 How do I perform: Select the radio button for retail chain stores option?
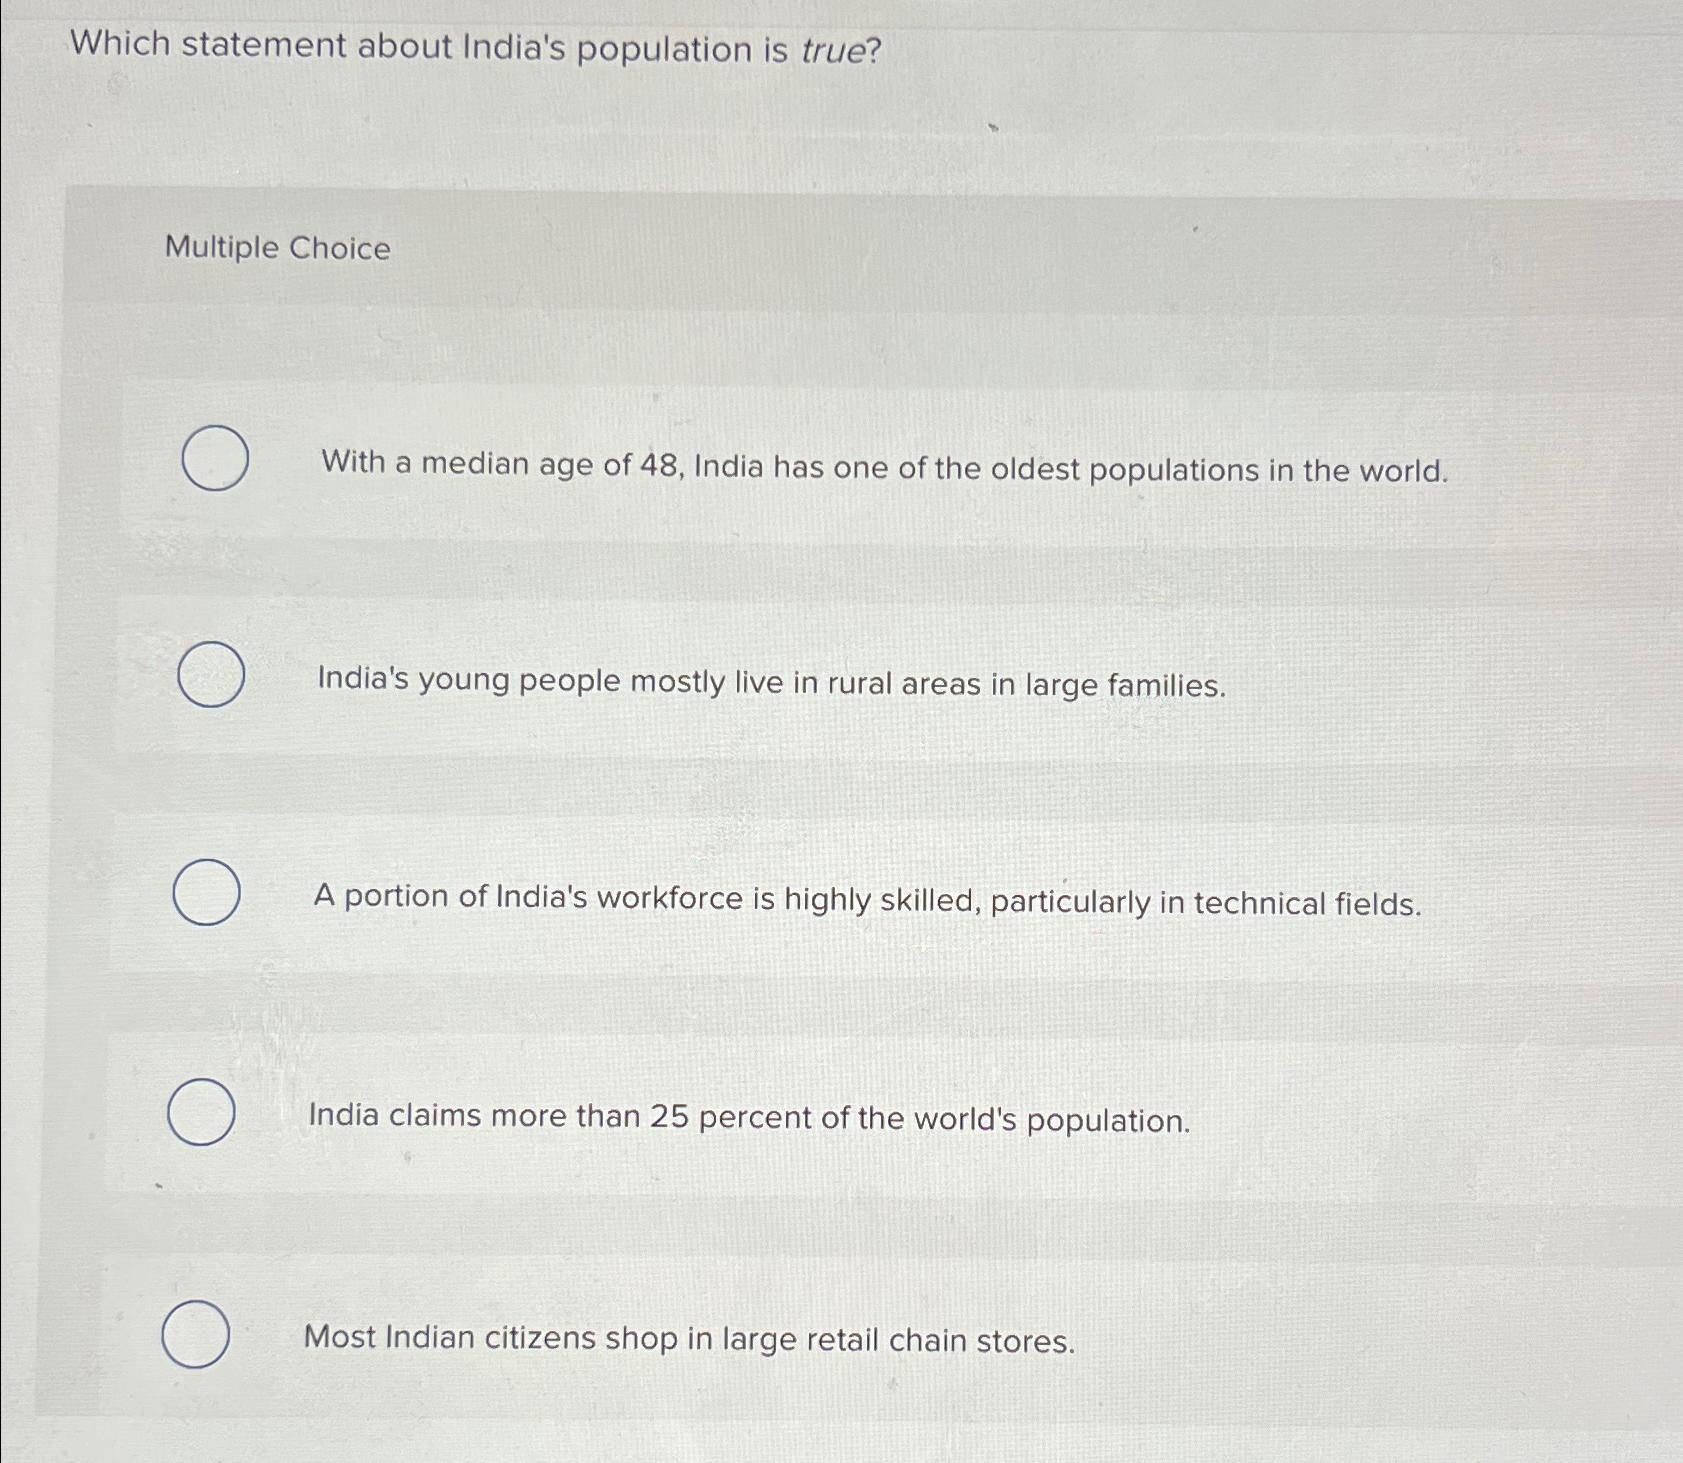196,1334
